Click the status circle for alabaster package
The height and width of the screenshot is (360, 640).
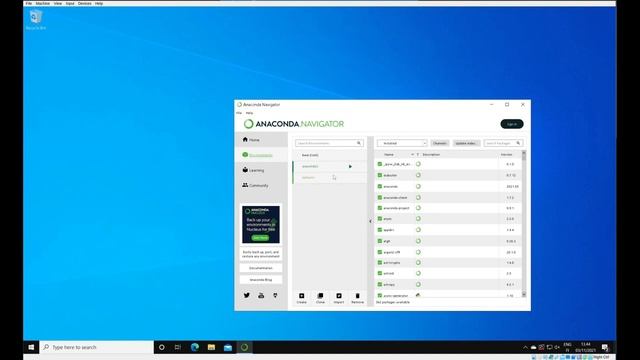tap(418, 175)
